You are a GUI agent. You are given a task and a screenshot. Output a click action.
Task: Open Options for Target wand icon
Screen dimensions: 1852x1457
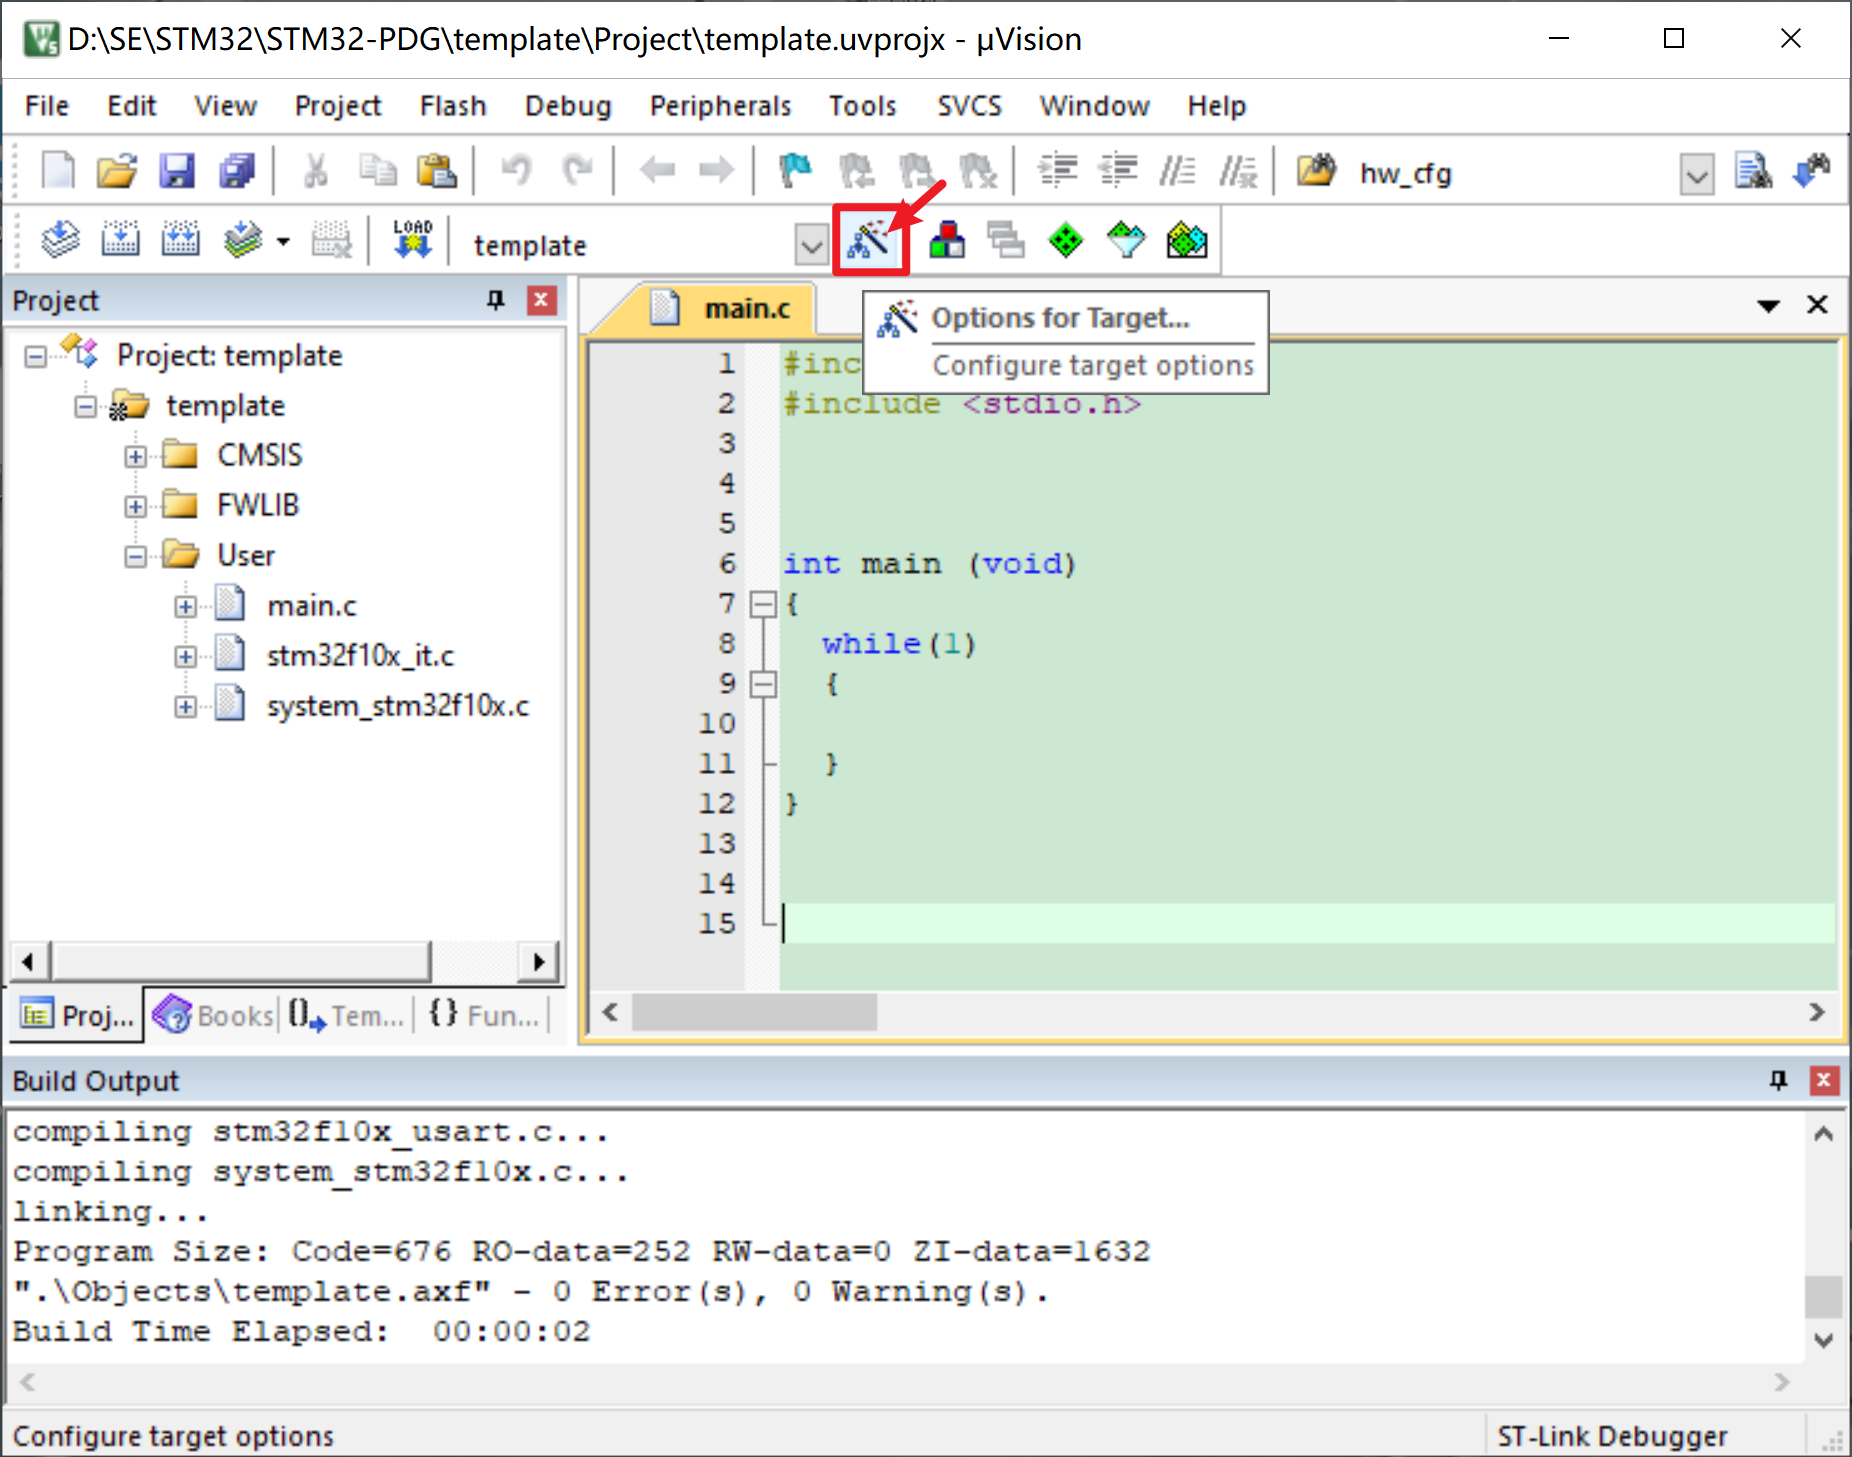pos(870,241)
